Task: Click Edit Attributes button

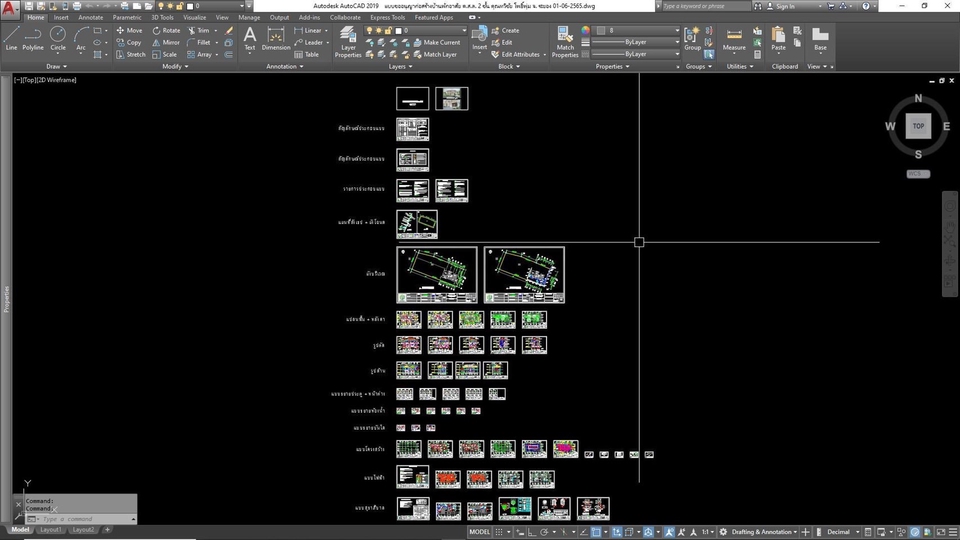Action: pos(516,54)
